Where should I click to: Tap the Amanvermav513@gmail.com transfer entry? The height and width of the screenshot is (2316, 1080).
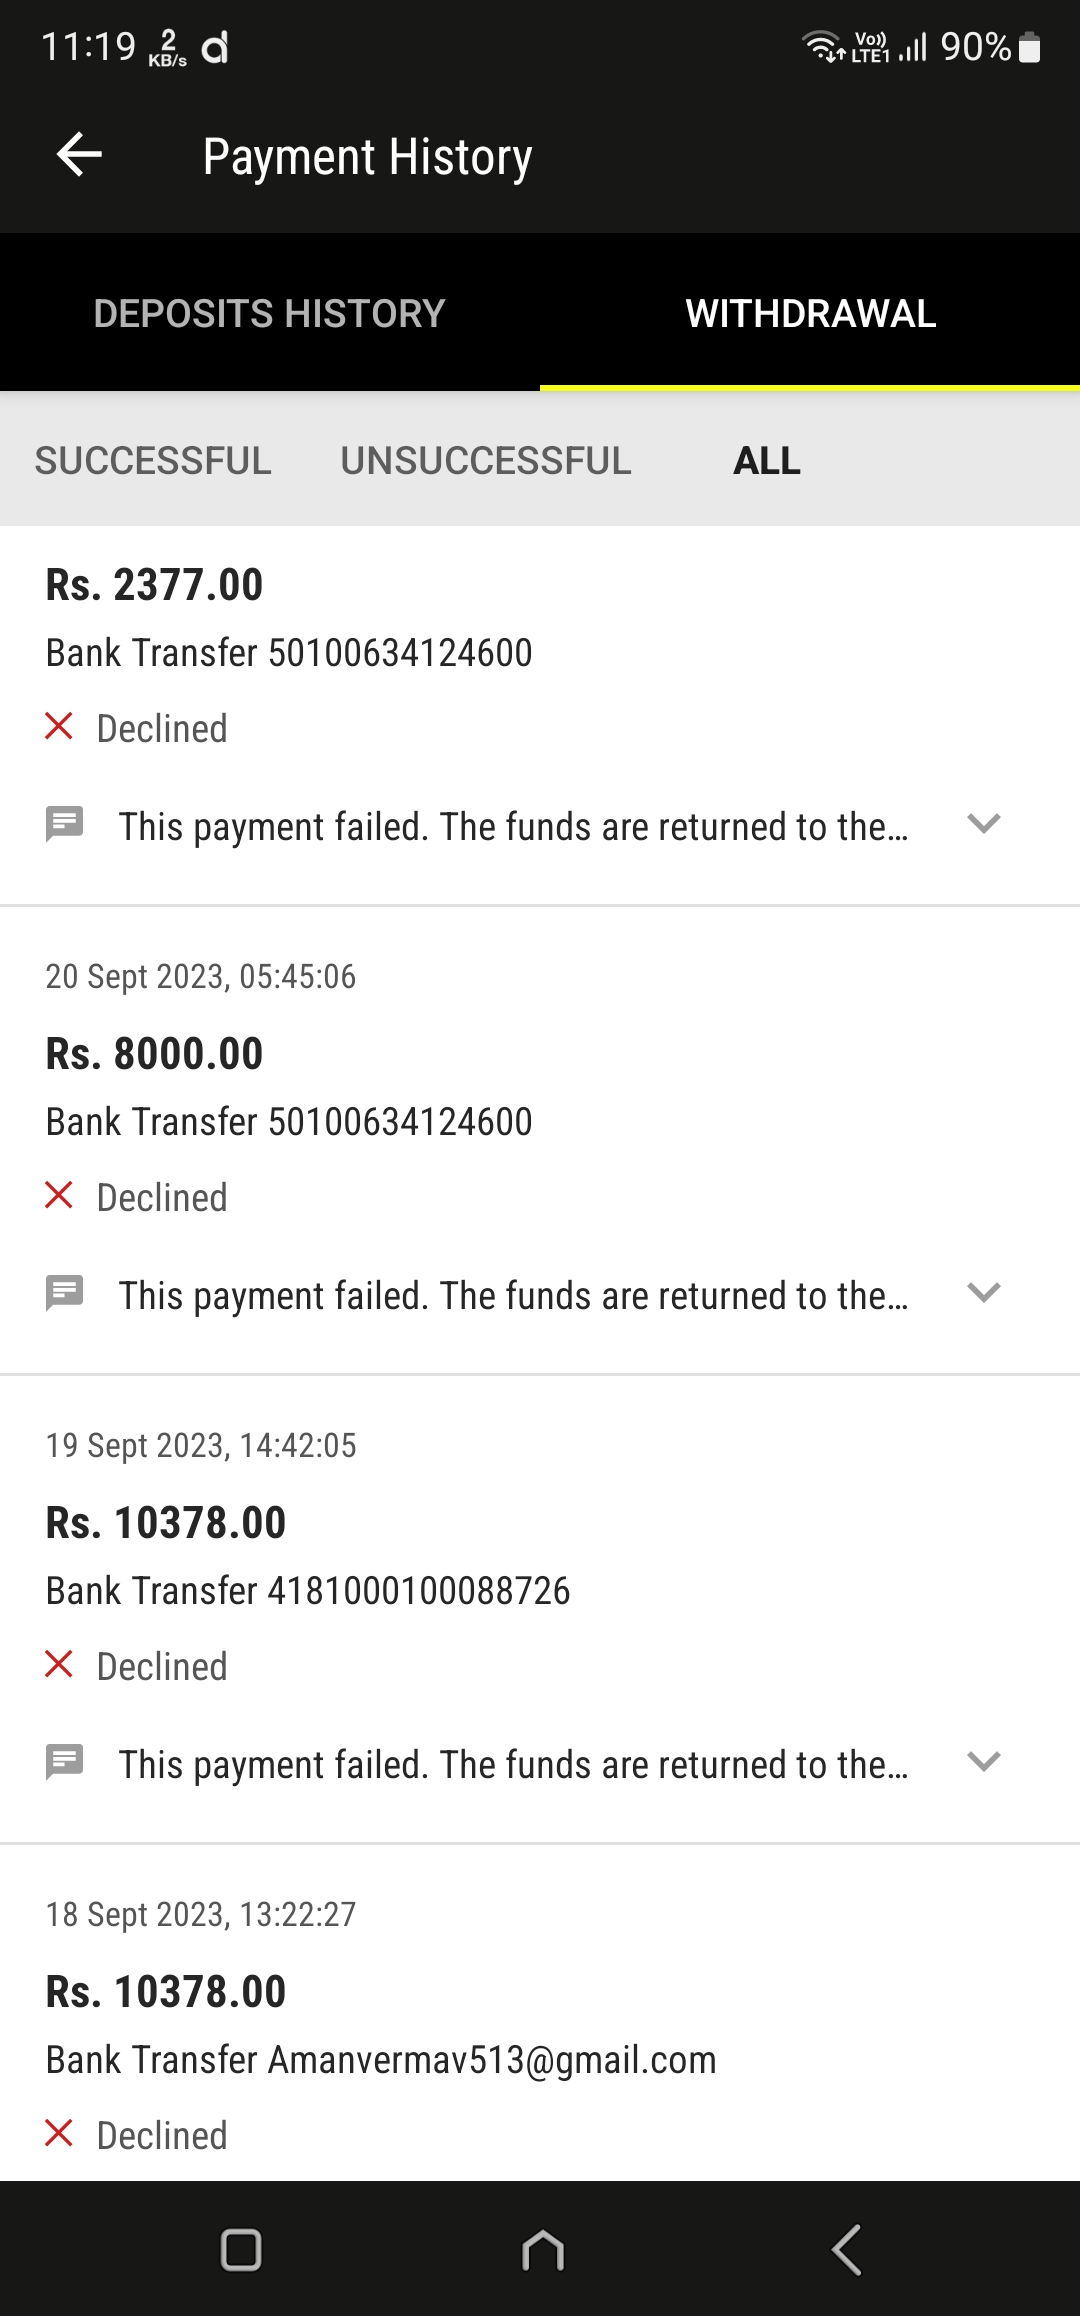[381, 2060]
